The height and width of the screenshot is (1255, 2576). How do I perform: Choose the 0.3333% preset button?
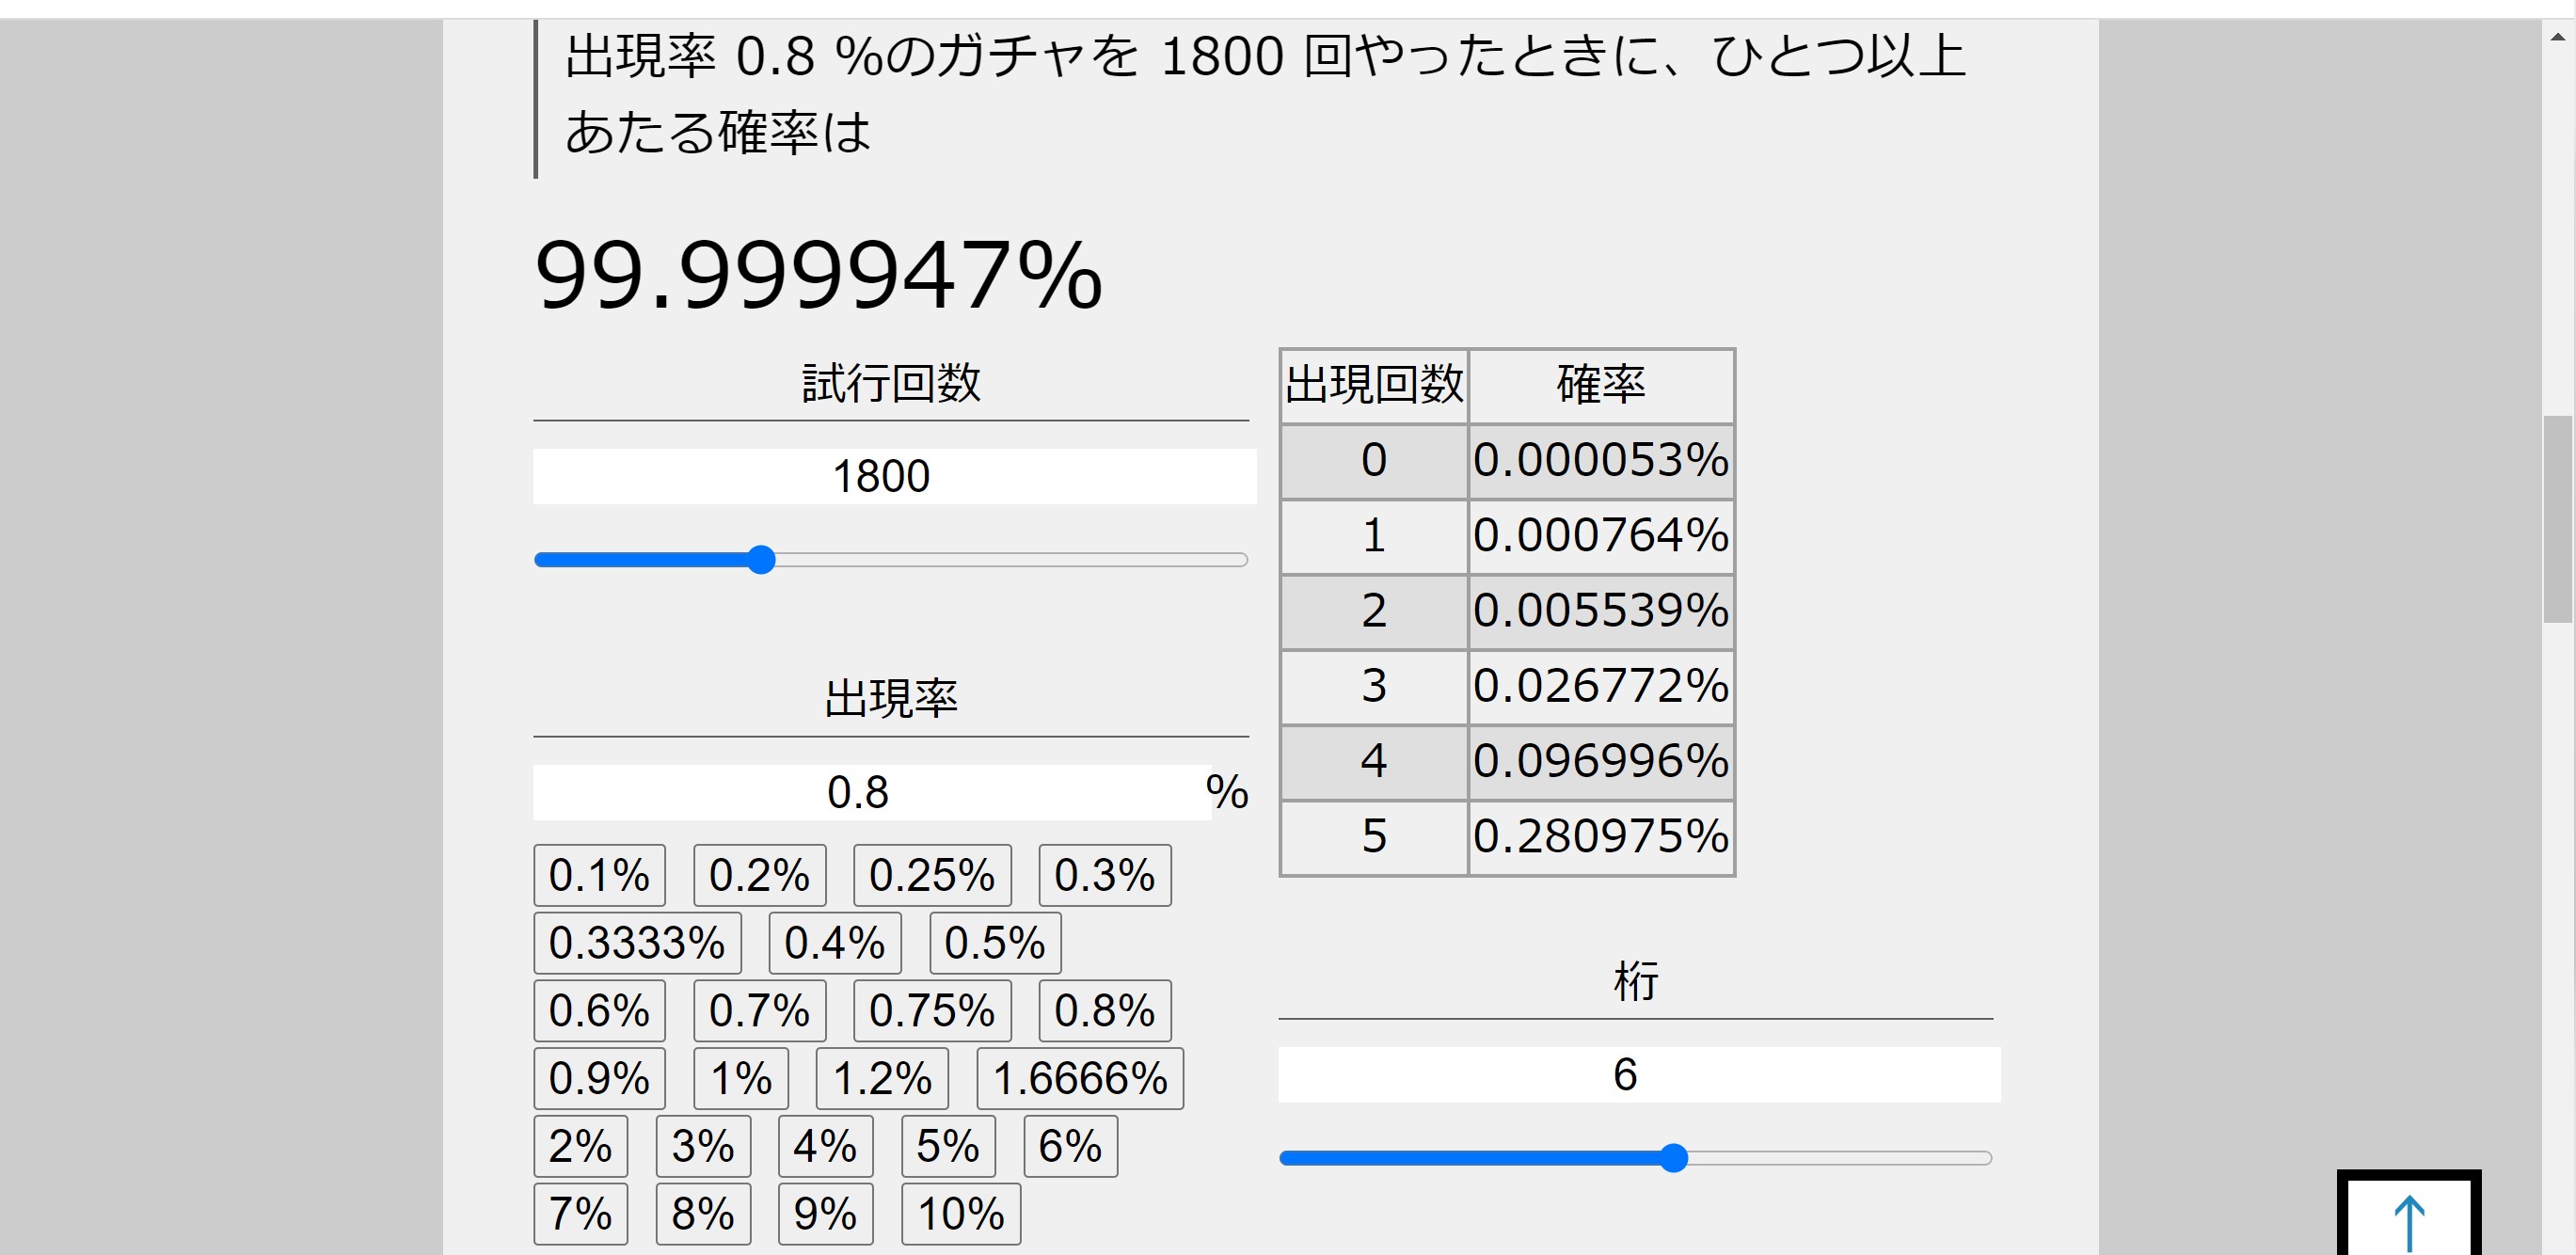[x=637, y=943]
